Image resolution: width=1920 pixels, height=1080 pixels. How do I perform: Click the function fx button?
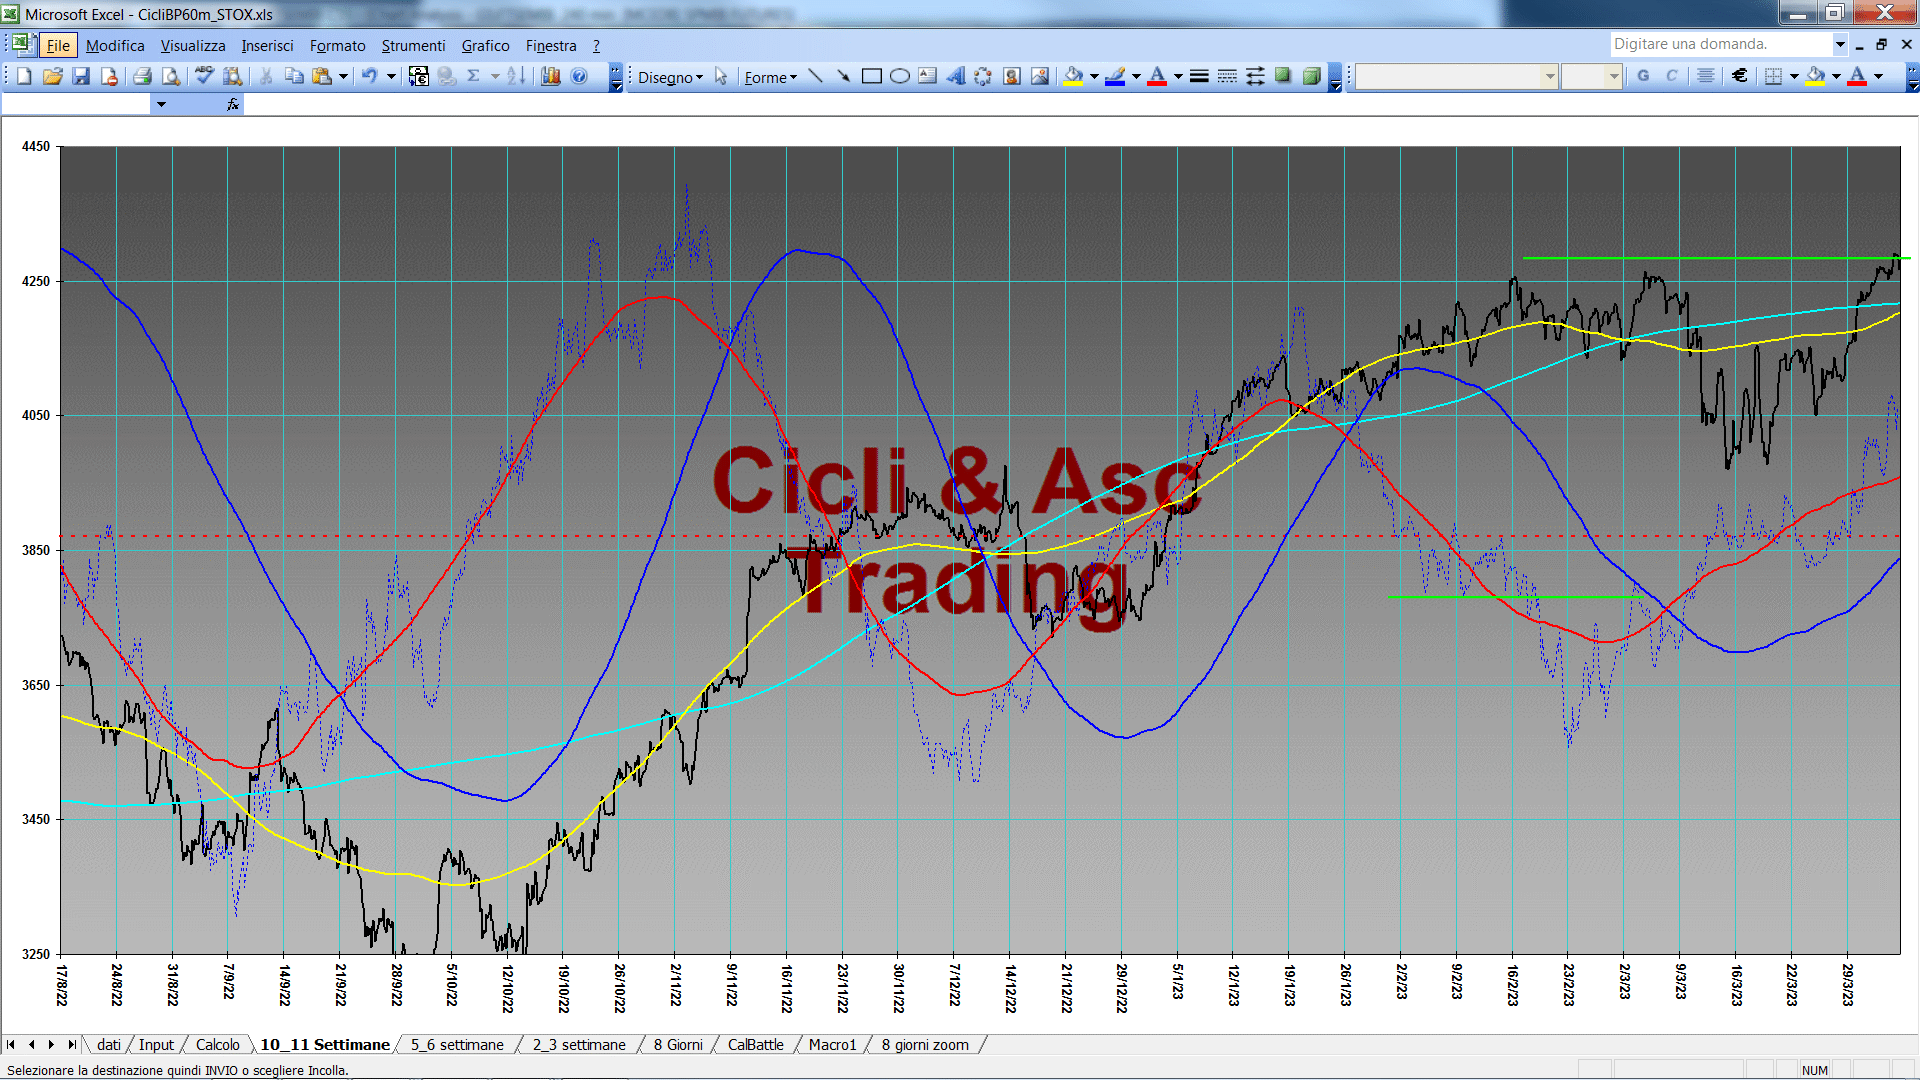(233, 104)
